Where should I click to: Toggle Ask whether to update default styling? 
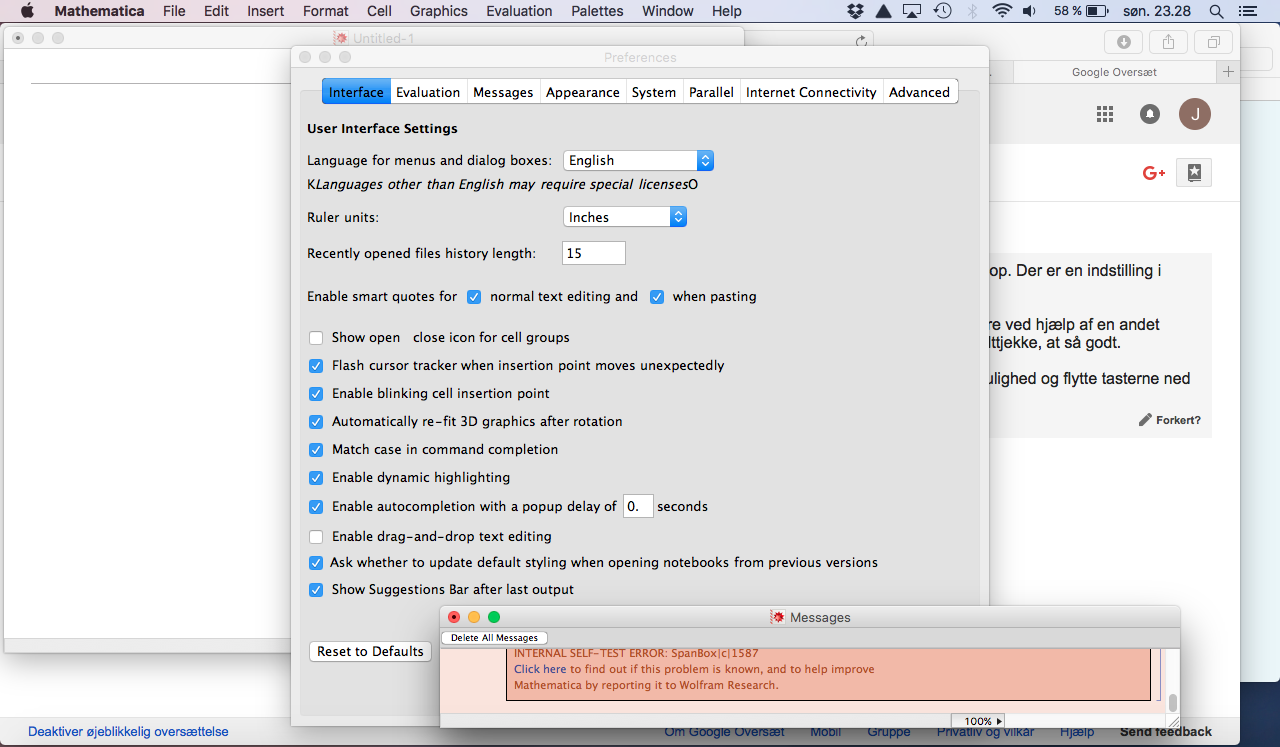pyautogui.click(x=316, y=563)
